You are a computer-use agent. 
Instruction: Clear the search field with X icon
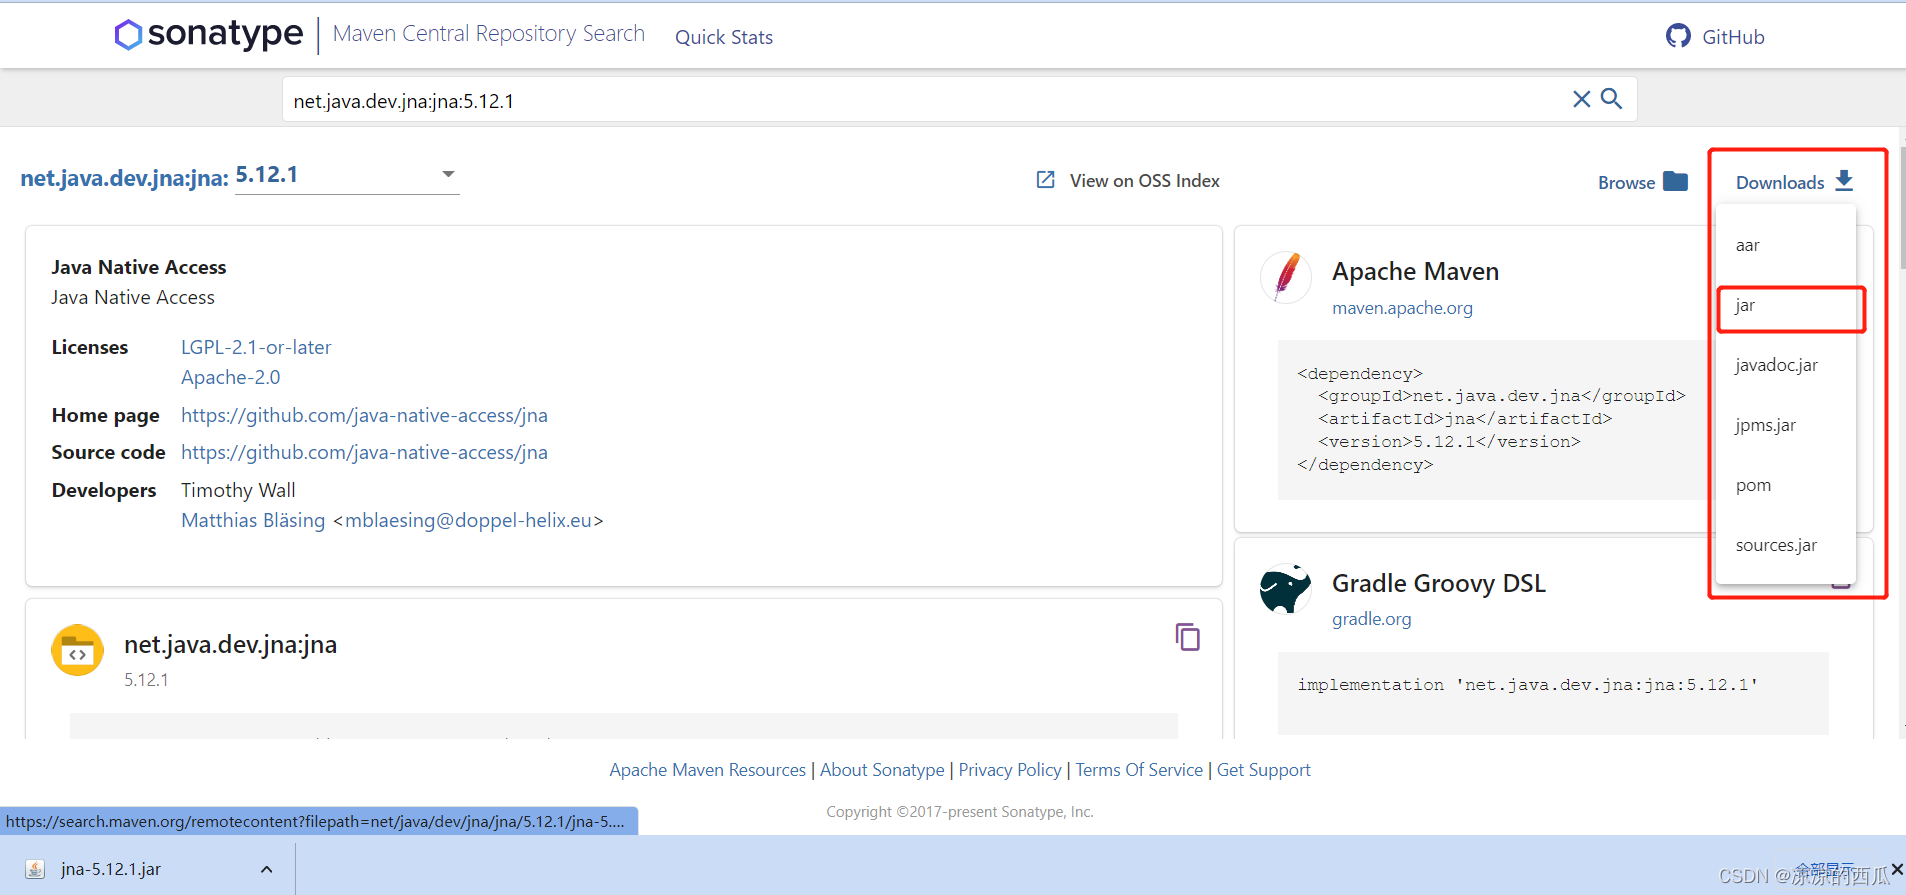click(1581, 99)
